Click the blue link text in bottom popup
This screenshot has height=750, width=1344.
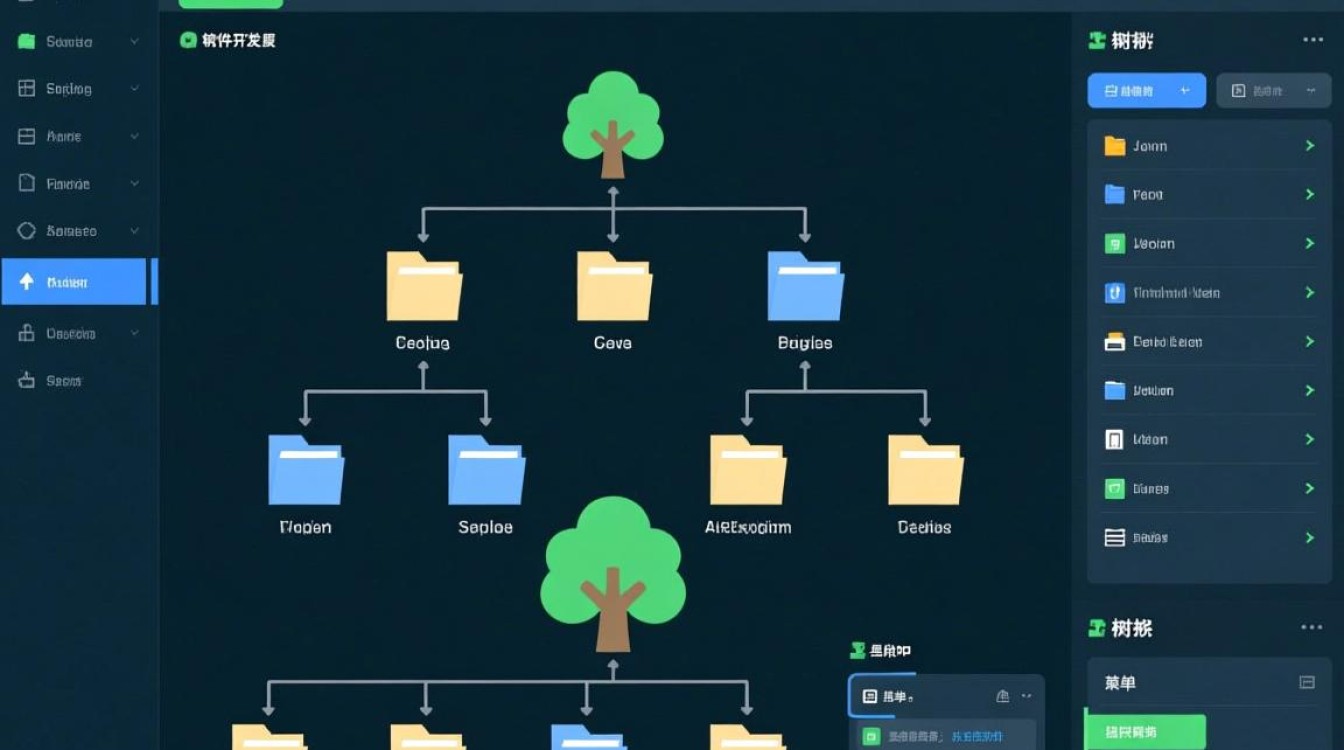977,736
